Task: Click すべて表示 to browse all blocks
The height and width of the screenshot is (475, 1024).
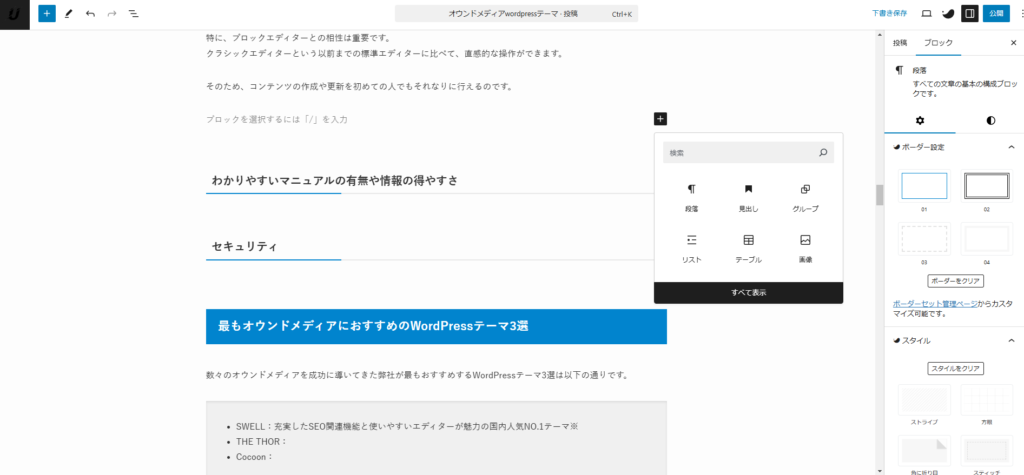Action: click(x=748, y=293)
